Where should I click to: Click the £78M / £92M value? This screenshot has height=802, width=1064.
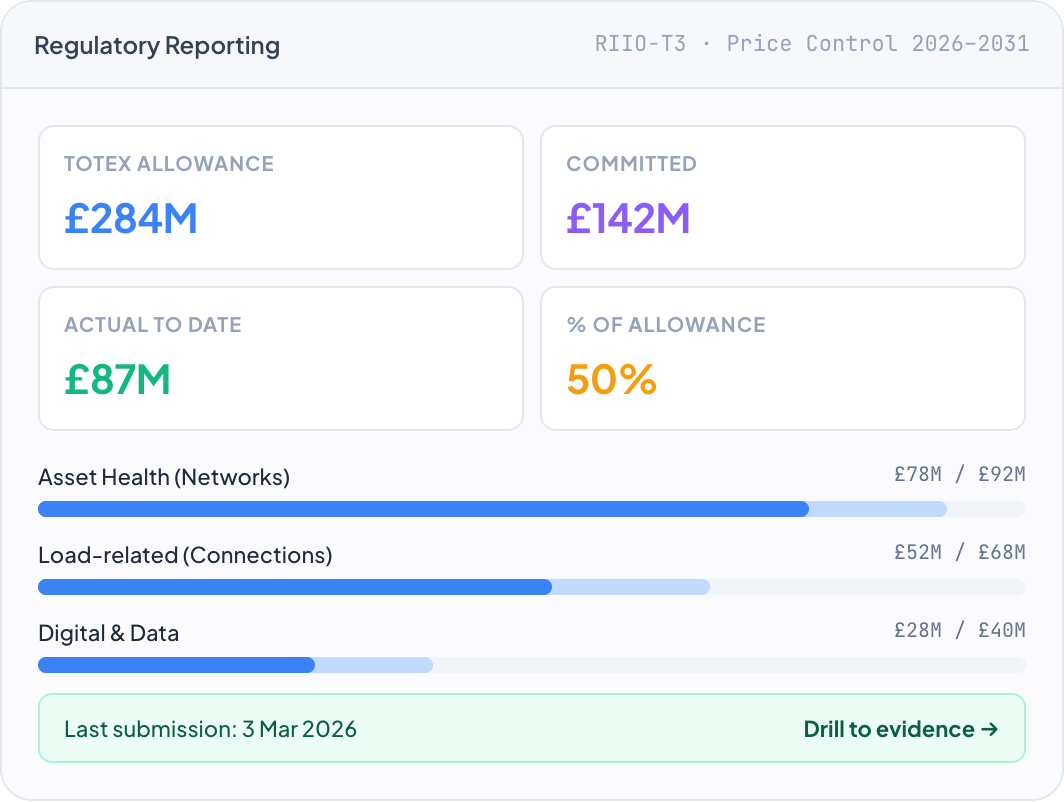click(959, 474)
